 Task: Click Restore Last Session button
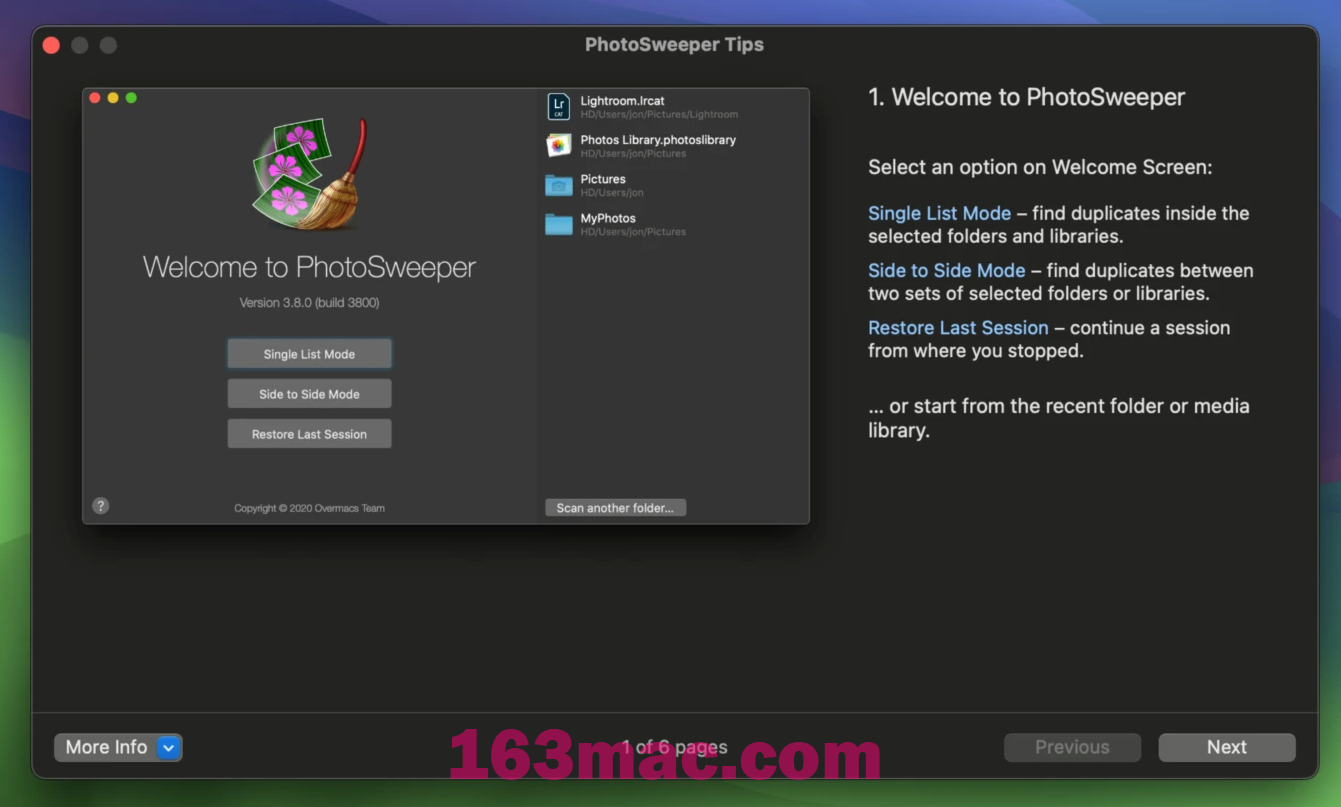309,434
